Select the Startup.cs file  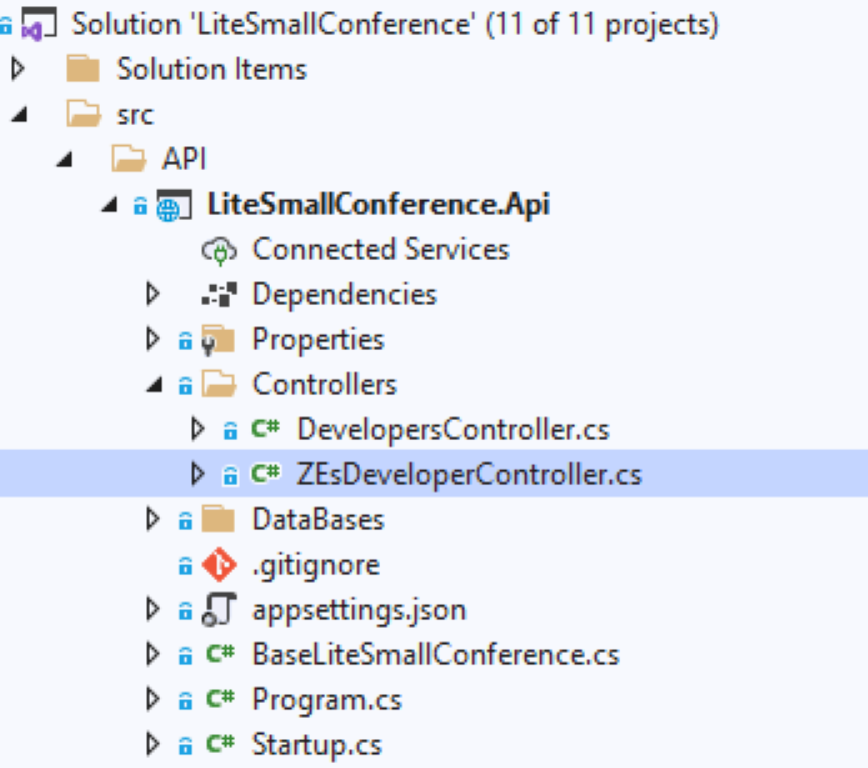317,745
